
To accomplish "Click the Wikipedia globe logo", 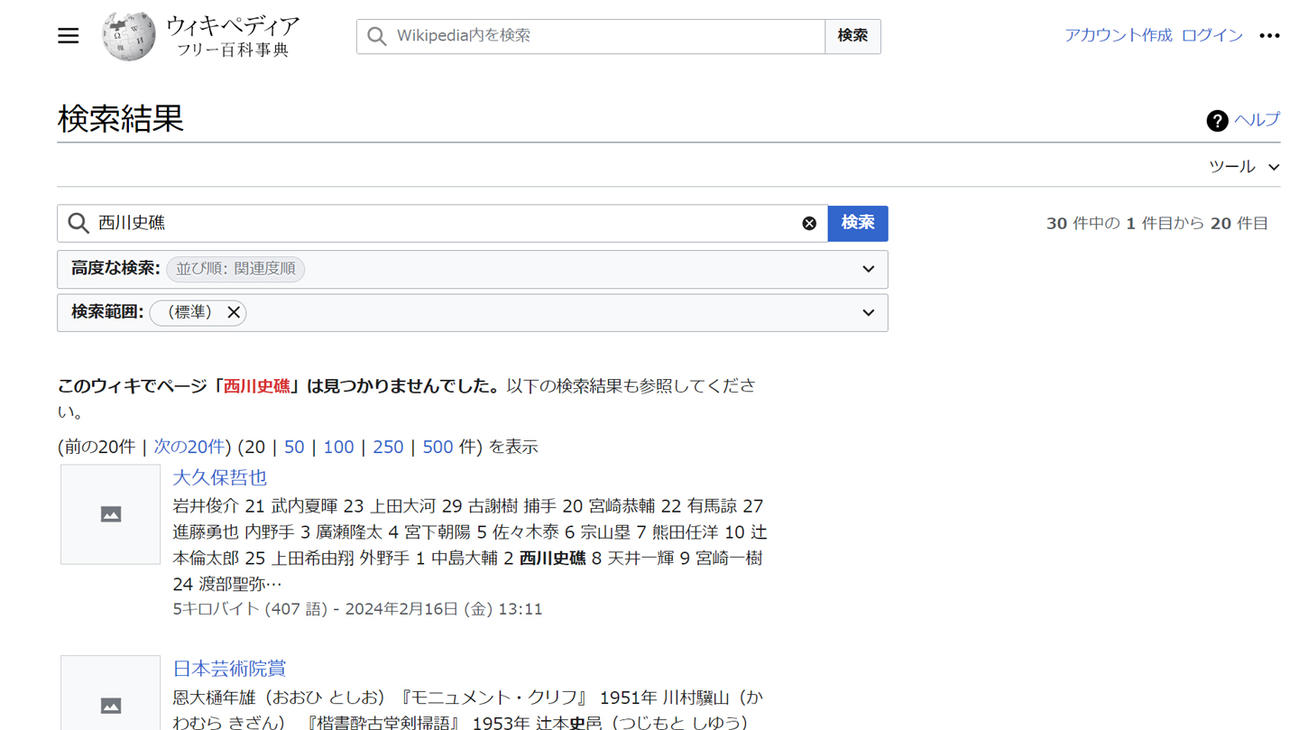I will 128,36.
